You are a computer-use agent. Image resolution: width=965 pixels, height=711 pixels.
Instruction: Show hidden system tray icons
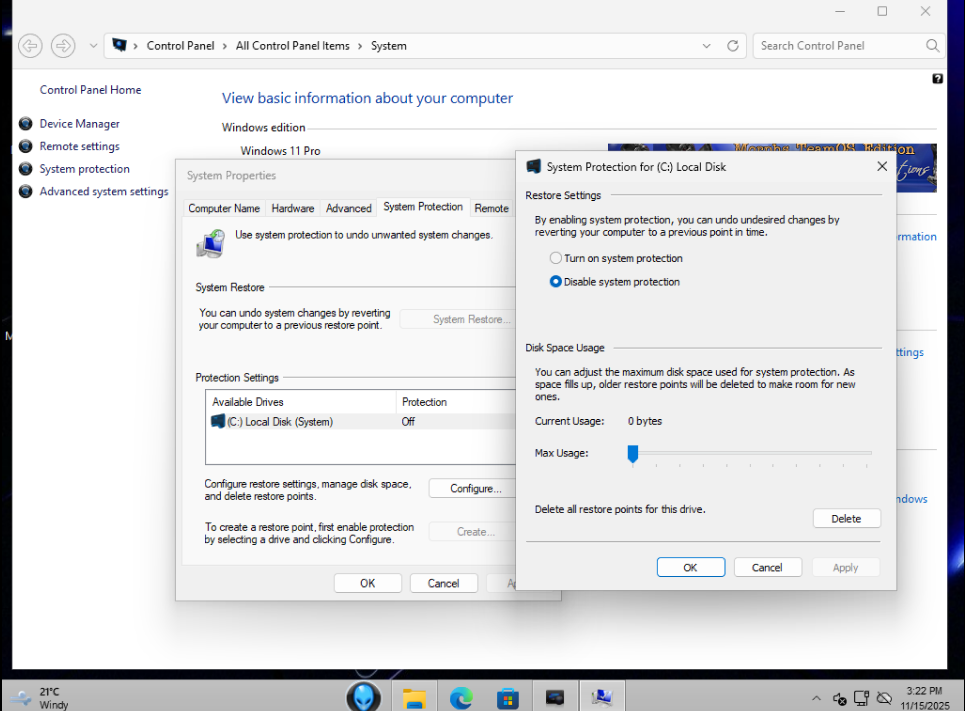tap(816, 698)
